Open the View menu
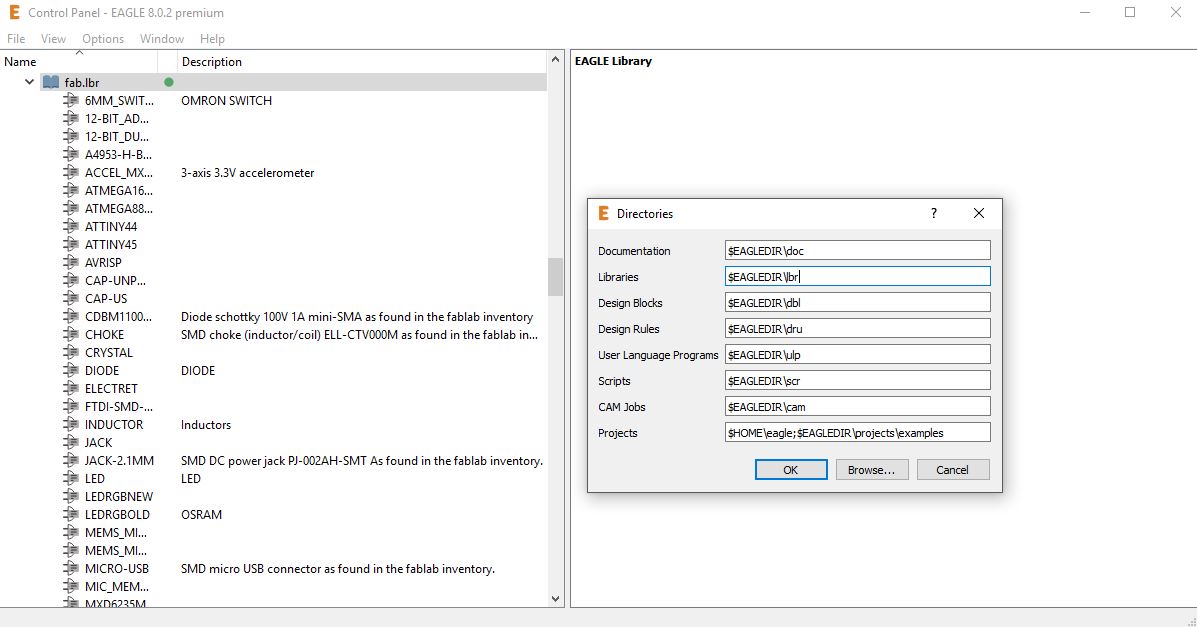 pyautogui.click(x=53, y=38)
